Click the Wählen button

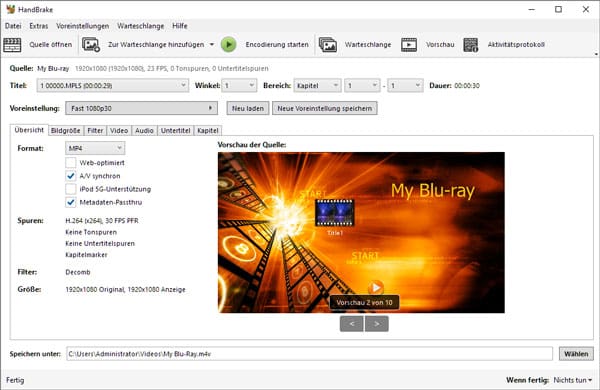(576, 354)
